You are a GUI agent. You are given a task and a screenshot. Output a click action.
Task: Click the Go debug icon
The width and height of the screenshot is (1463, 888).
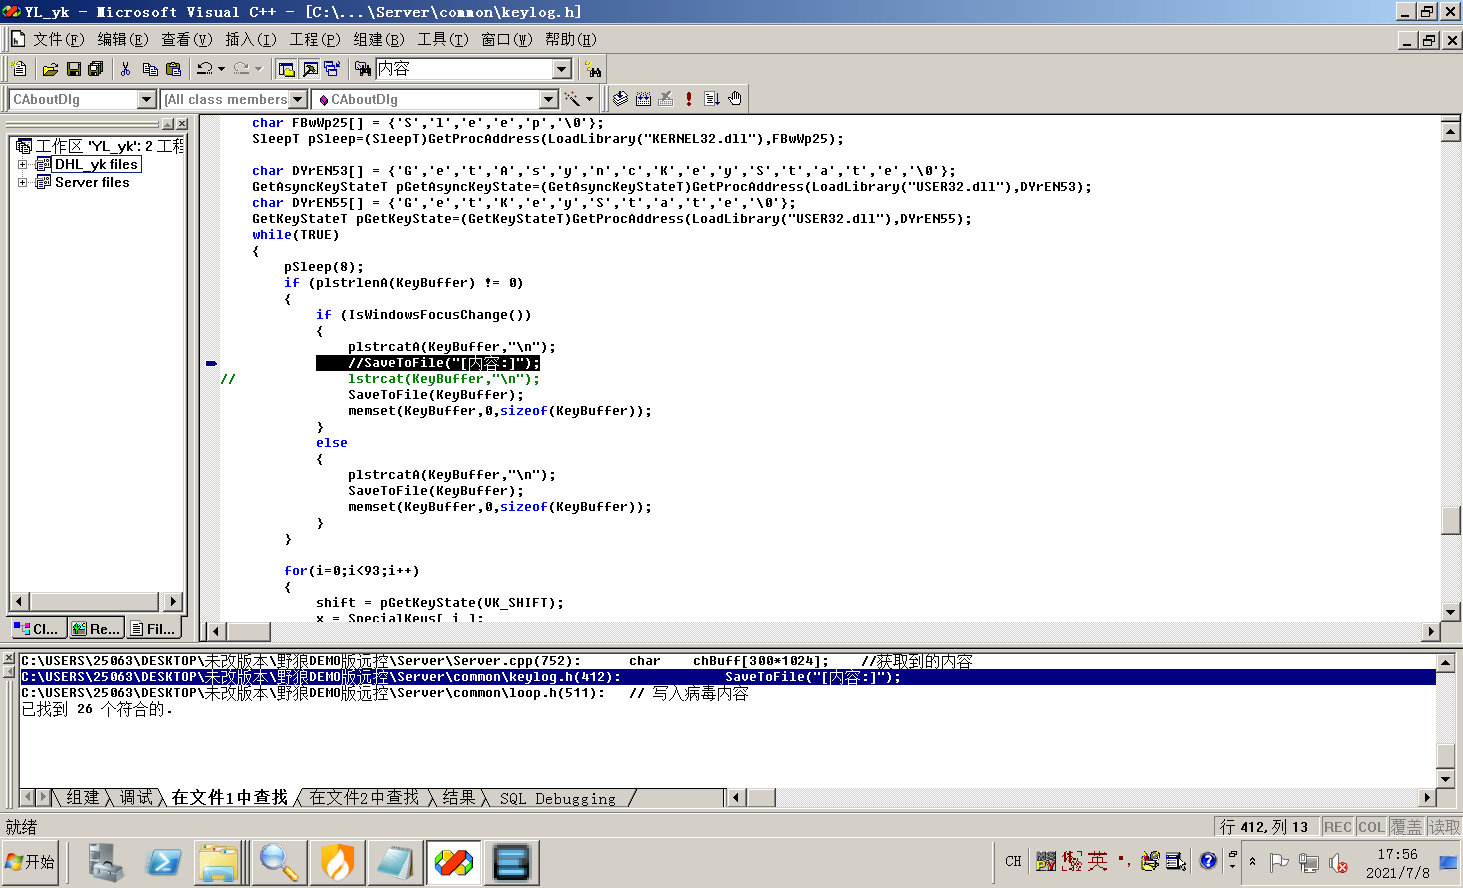click(x=712, y=98)
